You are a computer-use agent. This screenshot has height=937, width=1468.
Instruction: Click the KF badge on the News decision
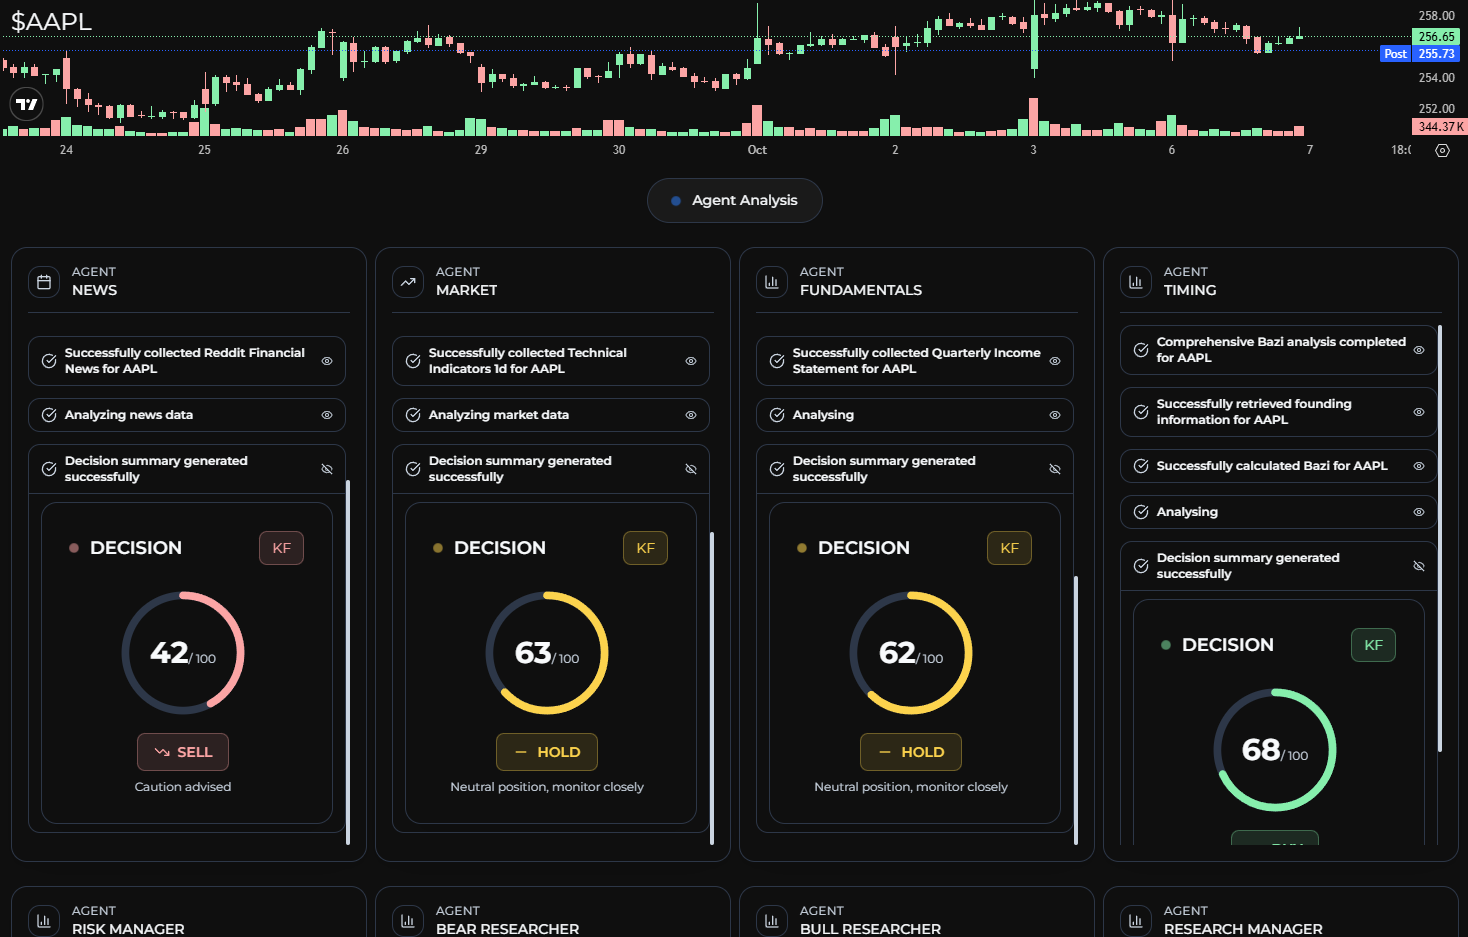pos(281,547)
